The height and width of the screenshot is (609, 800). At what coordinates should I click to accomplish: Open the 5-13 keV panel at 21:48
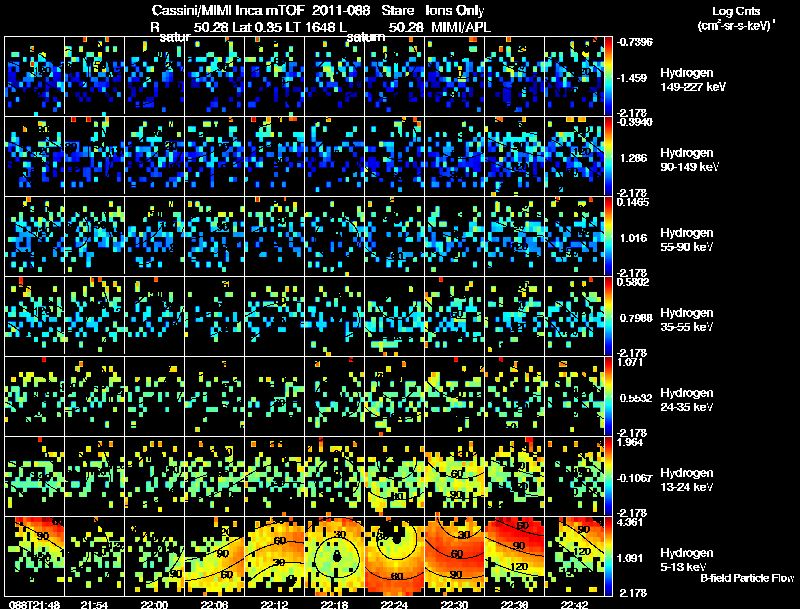(x=34, y=556)
